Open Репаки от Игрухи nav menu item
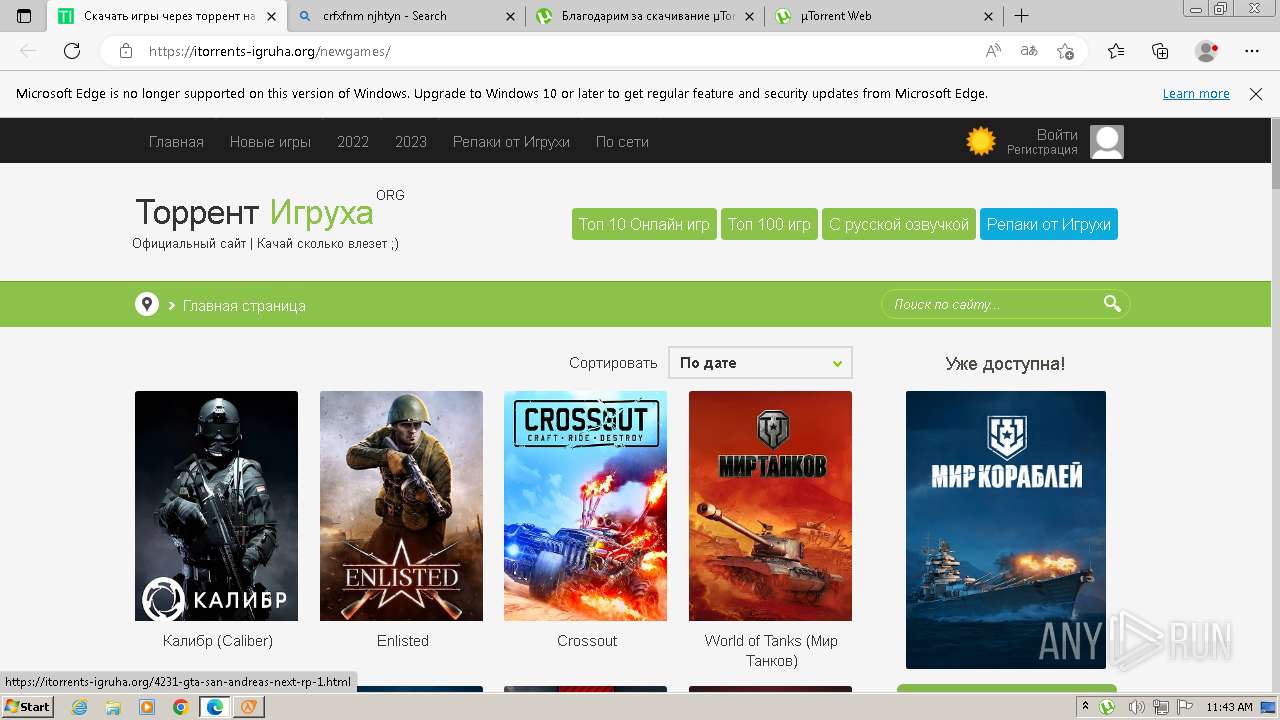This screenshot has width=1280, height=720. pyautogui.click(x=511, y=142)
